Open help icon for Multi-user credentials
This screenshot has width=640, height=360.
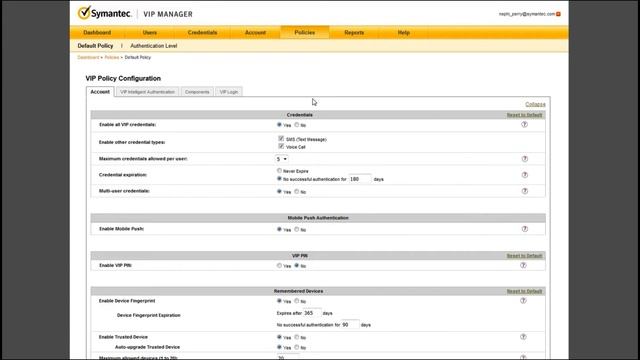[524, 191]
